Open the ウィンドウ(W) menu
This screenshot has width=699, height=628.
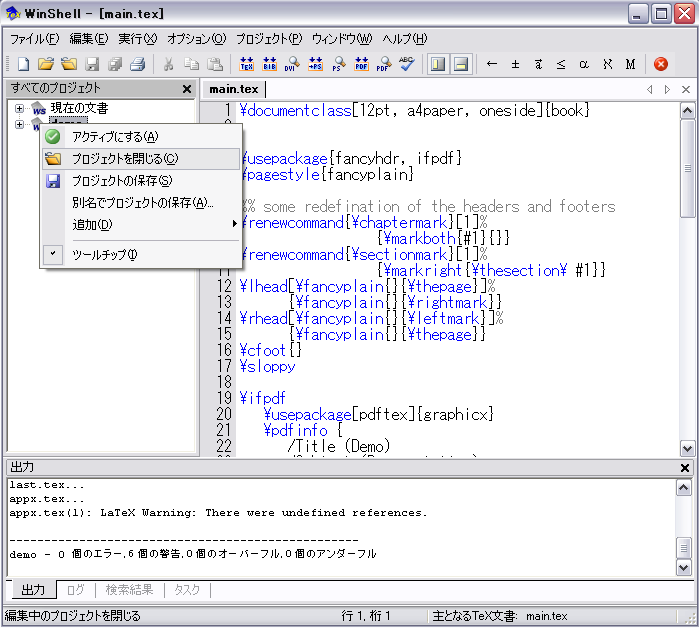click(x=342, y=39)
